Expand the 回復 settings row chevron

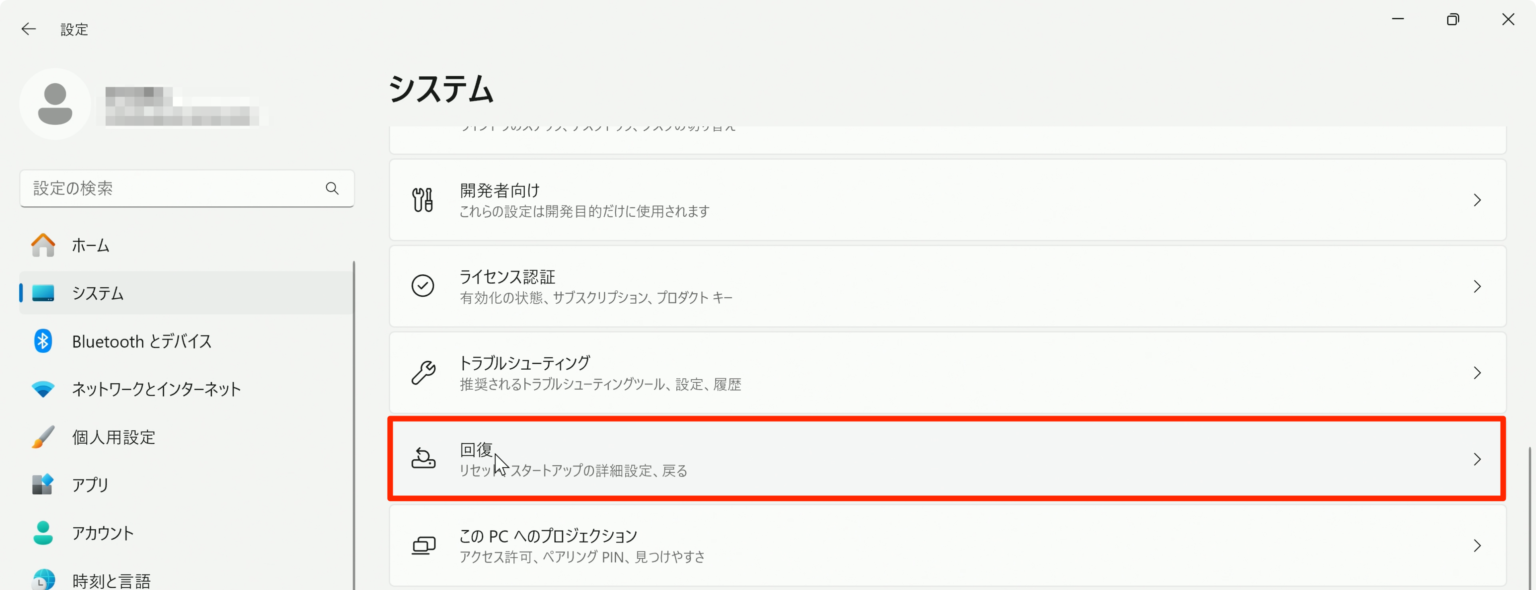(1477, 459)
